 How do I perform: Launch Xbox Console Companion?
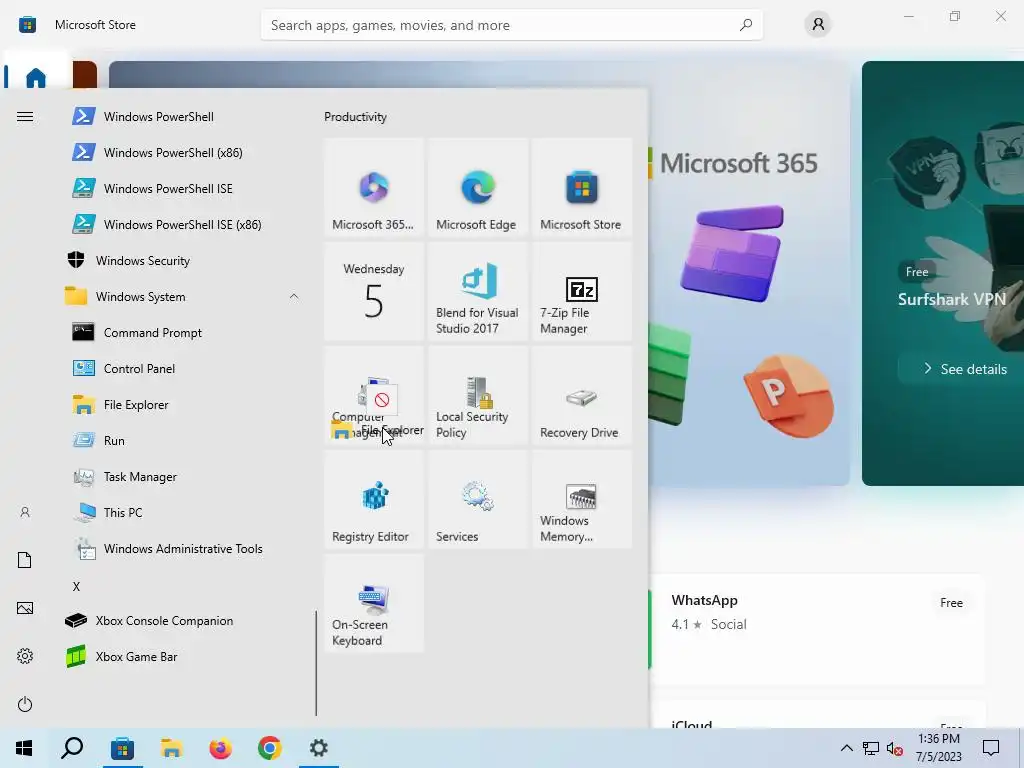click(183, 620)
